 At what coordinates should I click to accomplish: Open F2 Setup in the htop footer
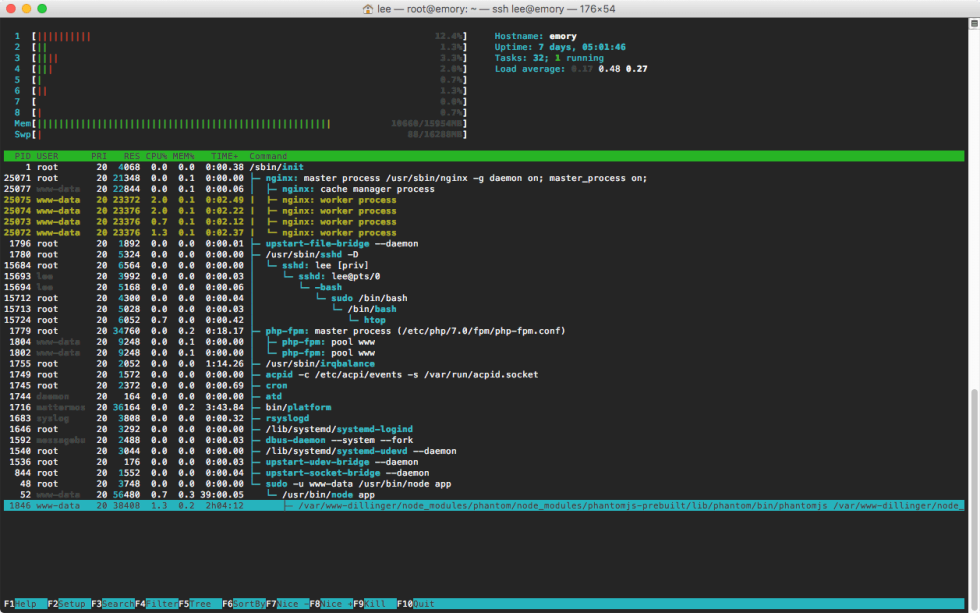pyautogui.click(x=67, y=604)
